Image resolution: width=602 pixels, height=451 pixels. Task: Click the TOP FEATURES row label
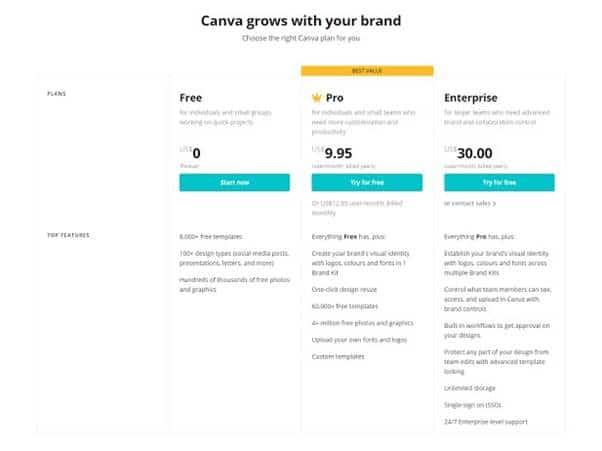pyautogui.click(x=68, y=235)
